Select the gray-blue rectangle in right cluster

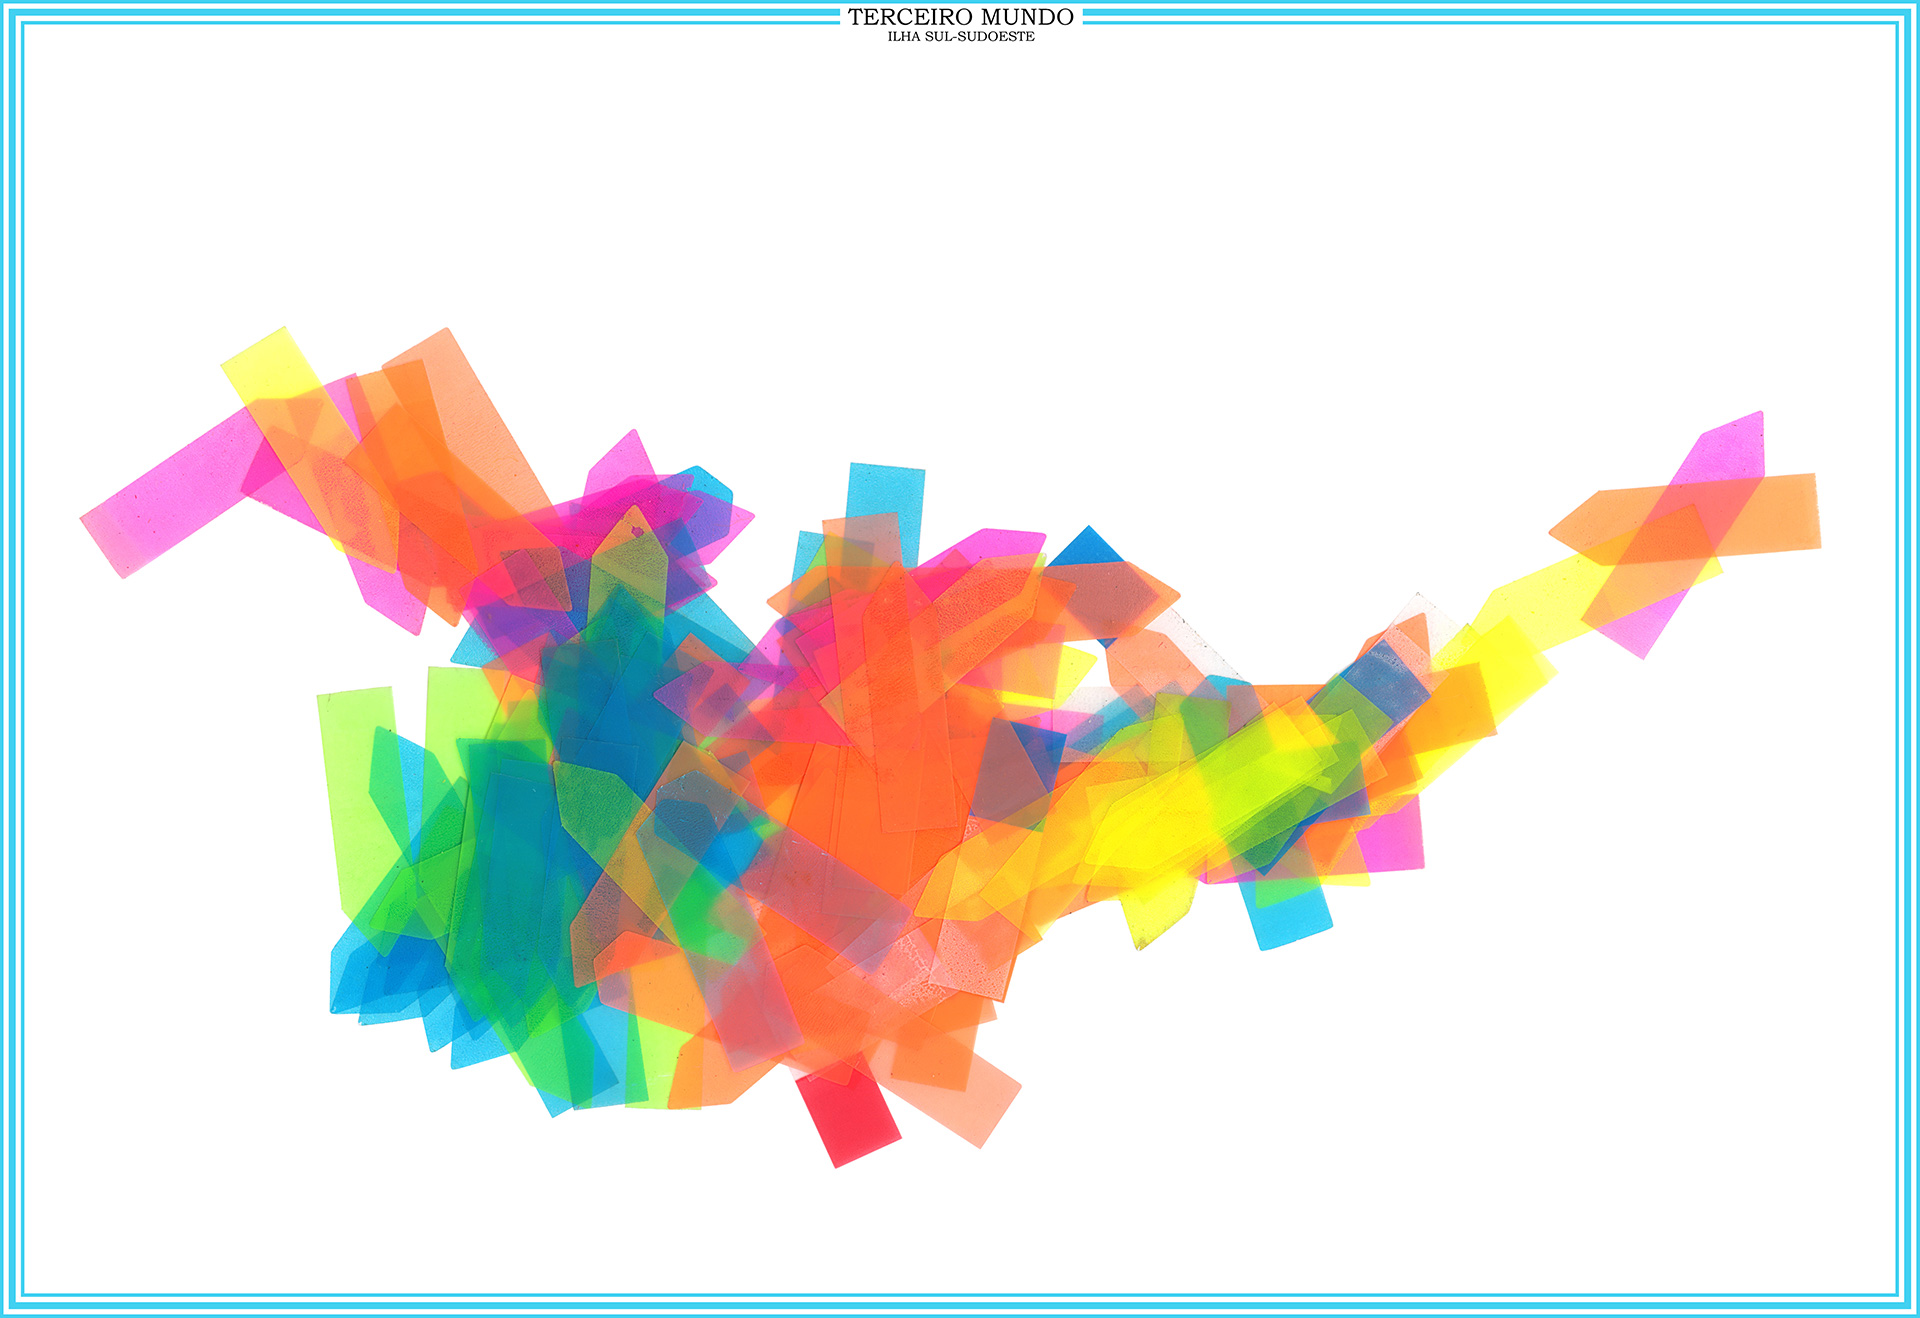(x=1385, y=685)
